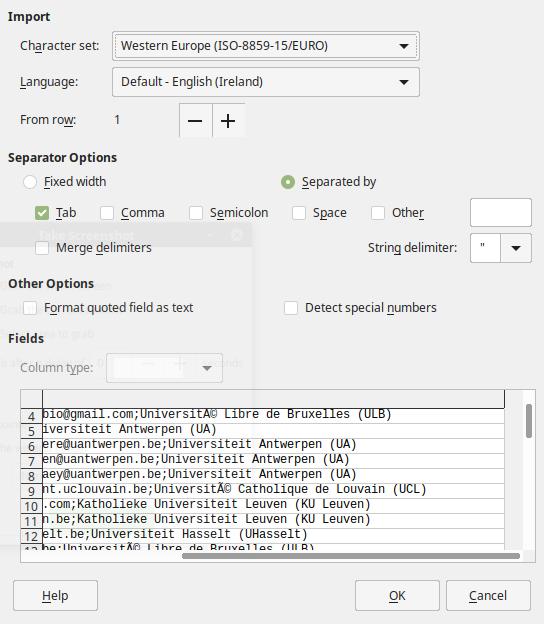Click the 'bio@gmail.com' preview row

[x=273, y=414]
